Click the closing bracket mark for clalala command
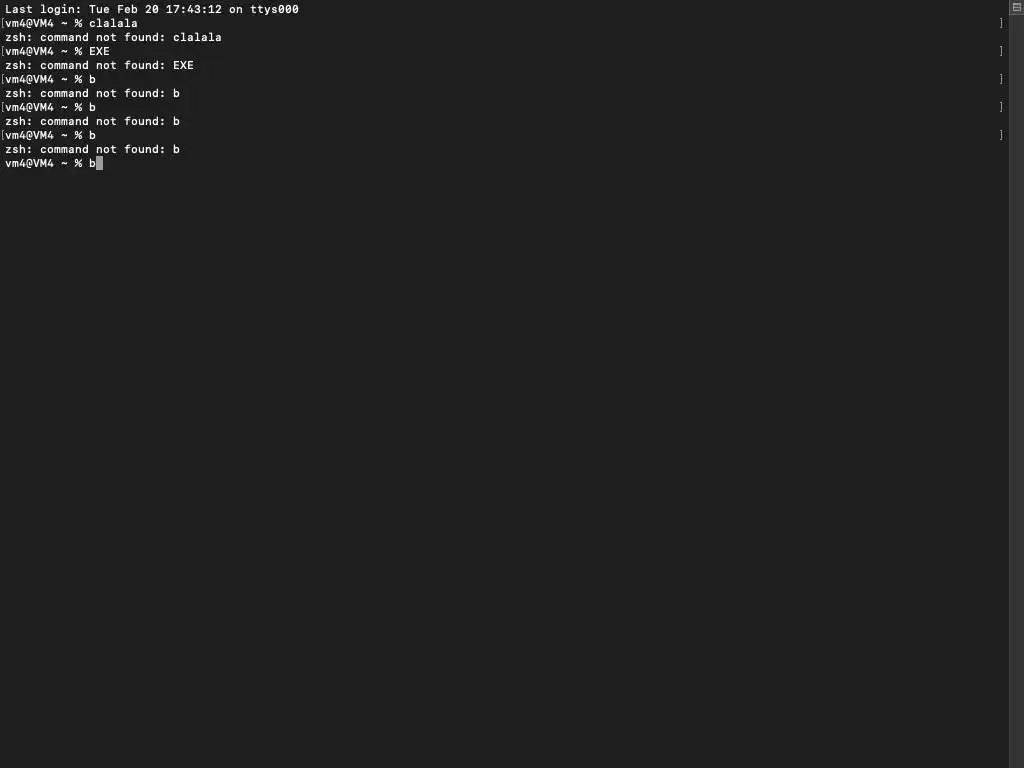Viewport: 1024px width, 768px height. 1001,23
